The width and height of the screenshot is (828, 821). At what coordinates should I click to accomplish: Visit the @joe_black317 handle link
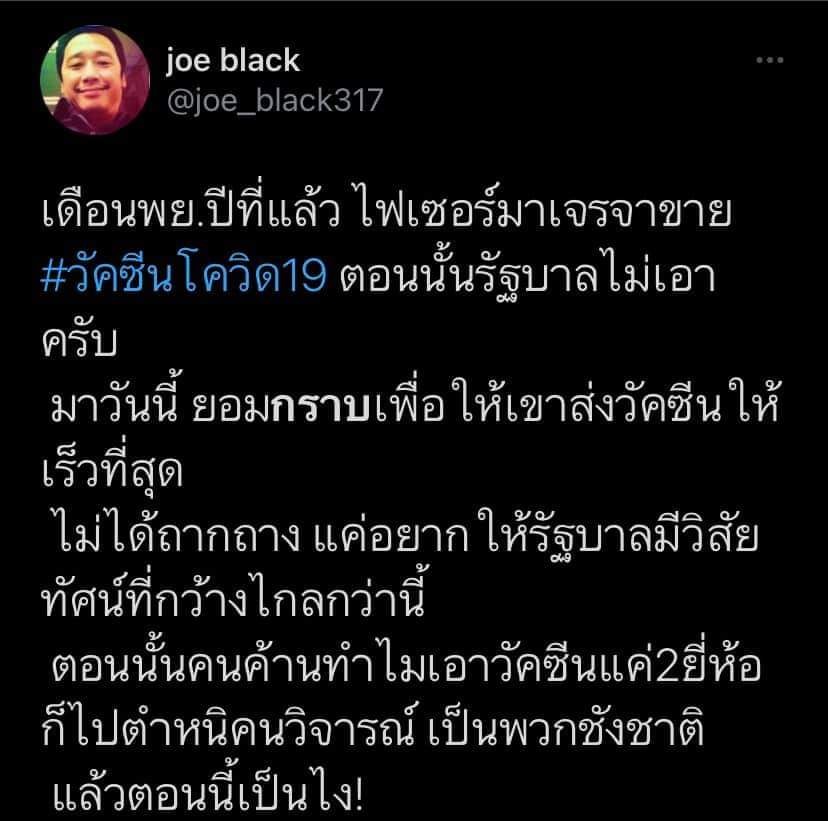click(275, 100)
